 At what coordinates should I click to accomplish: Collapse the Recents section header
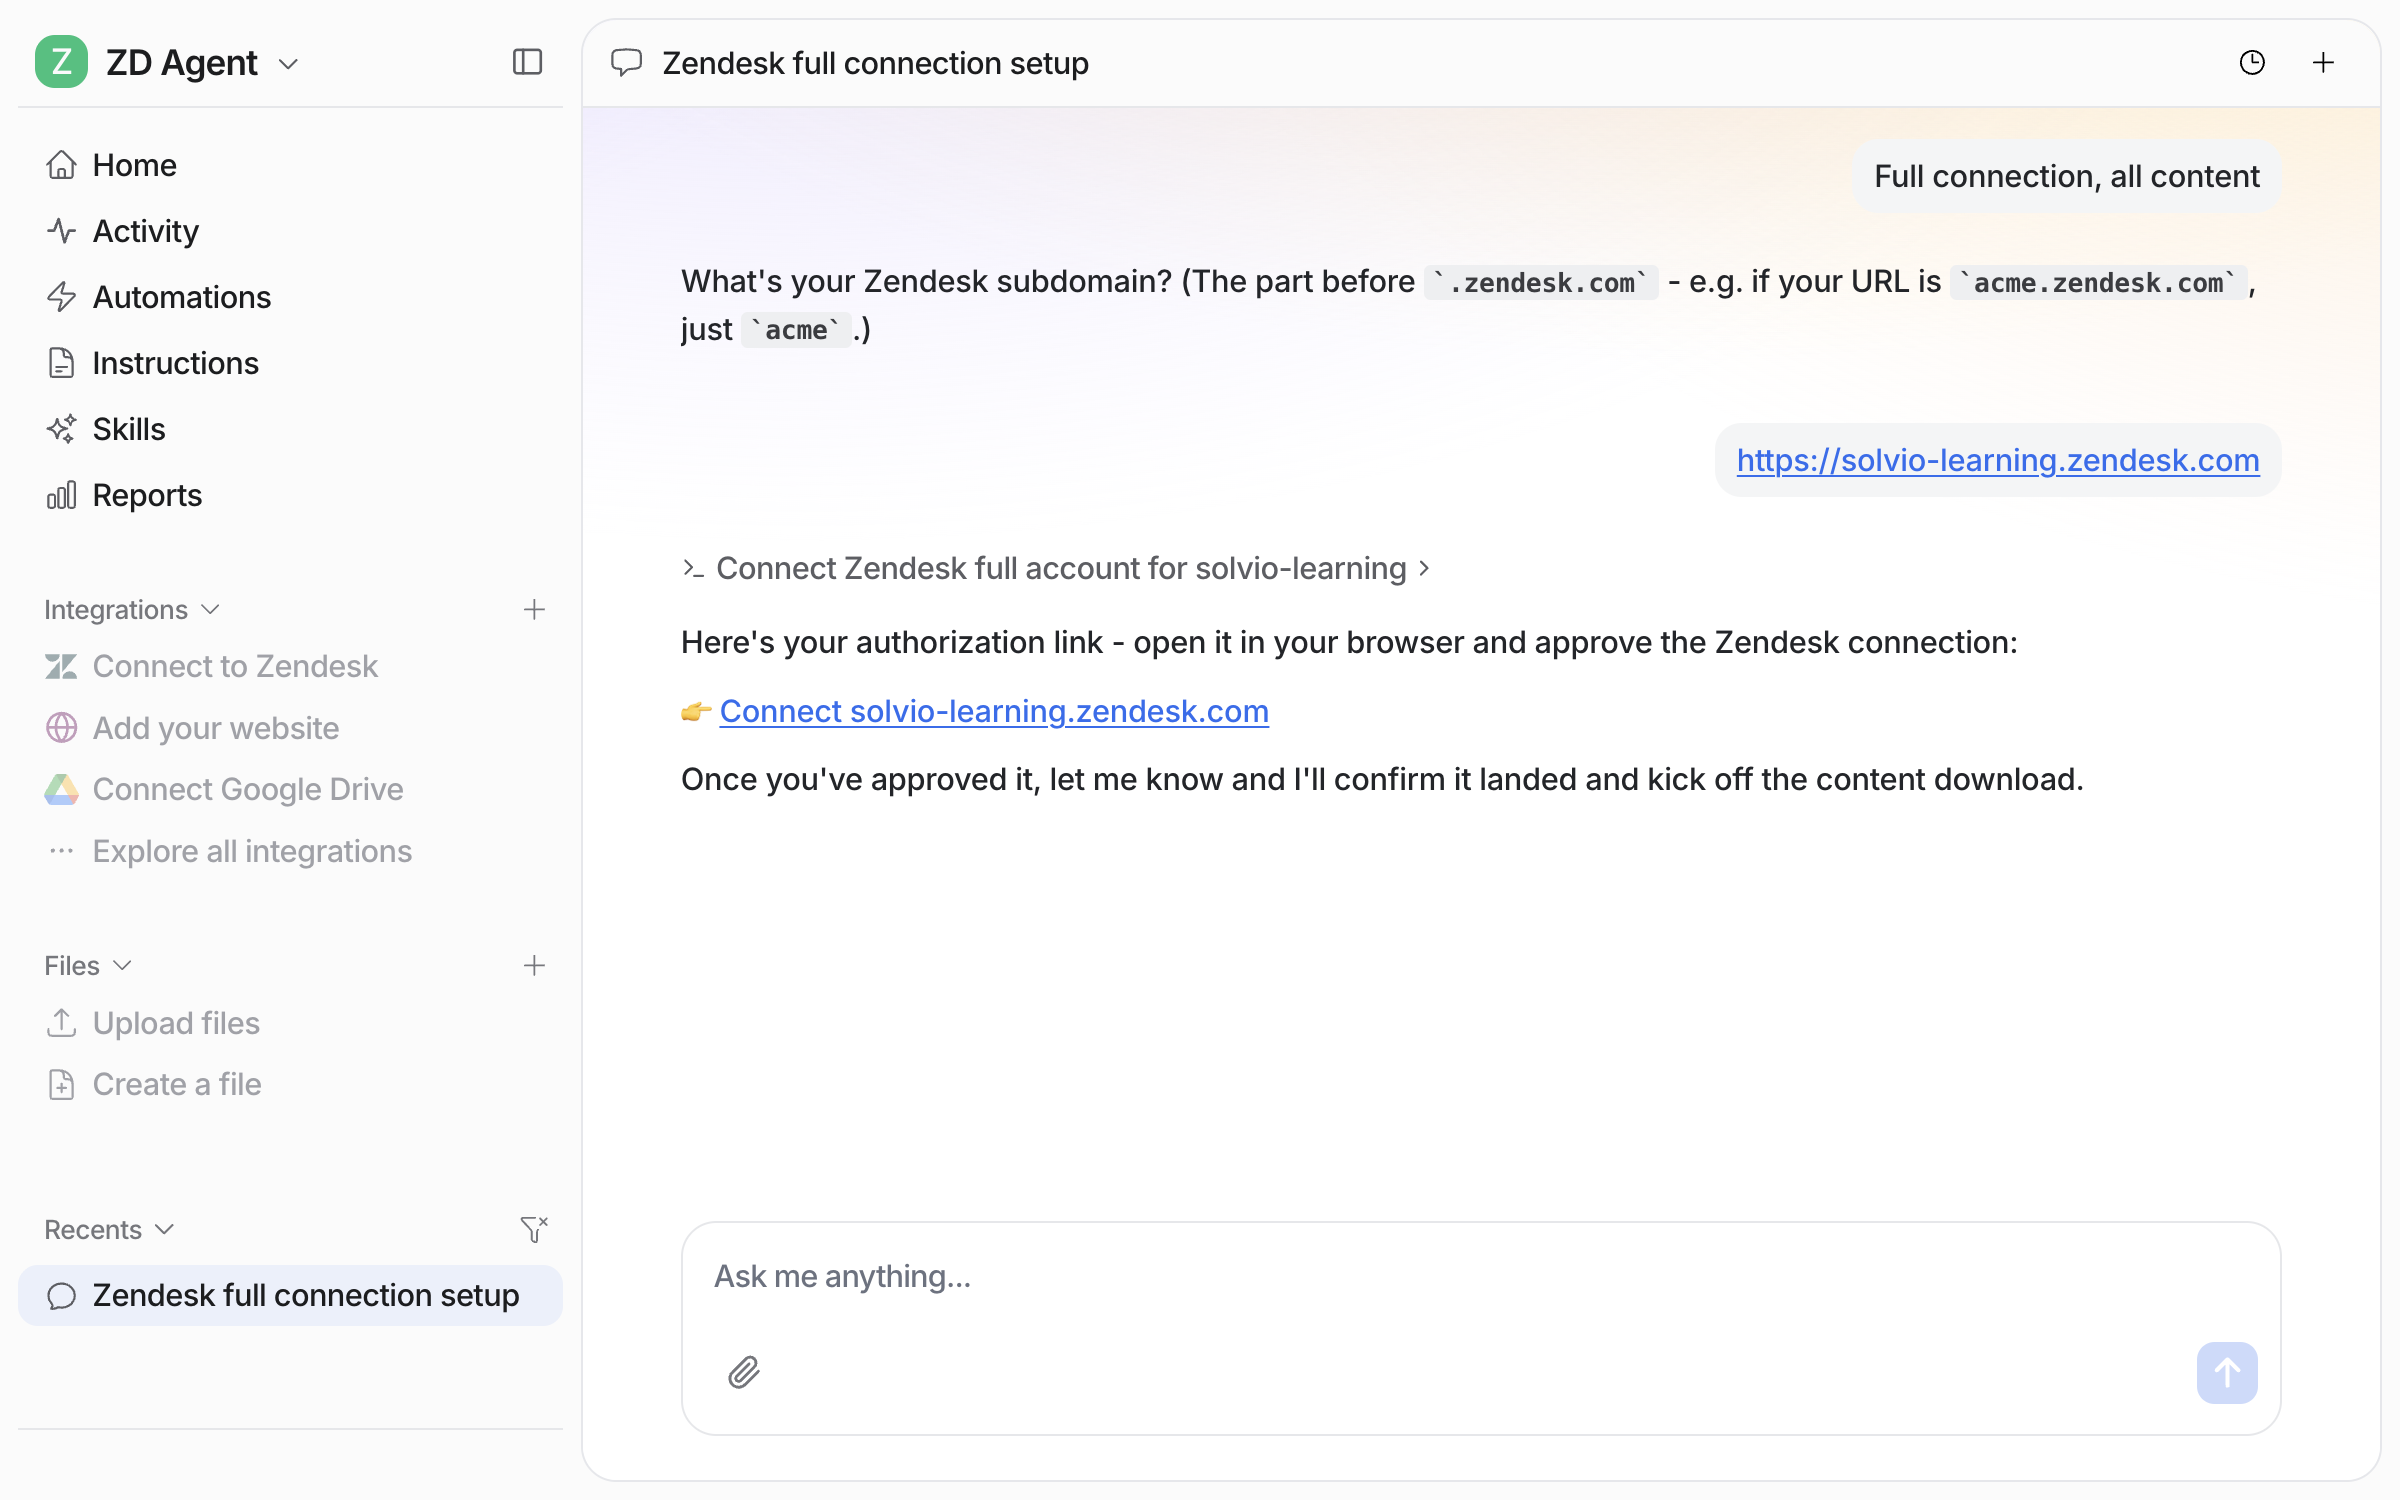tap(109, 1230)
